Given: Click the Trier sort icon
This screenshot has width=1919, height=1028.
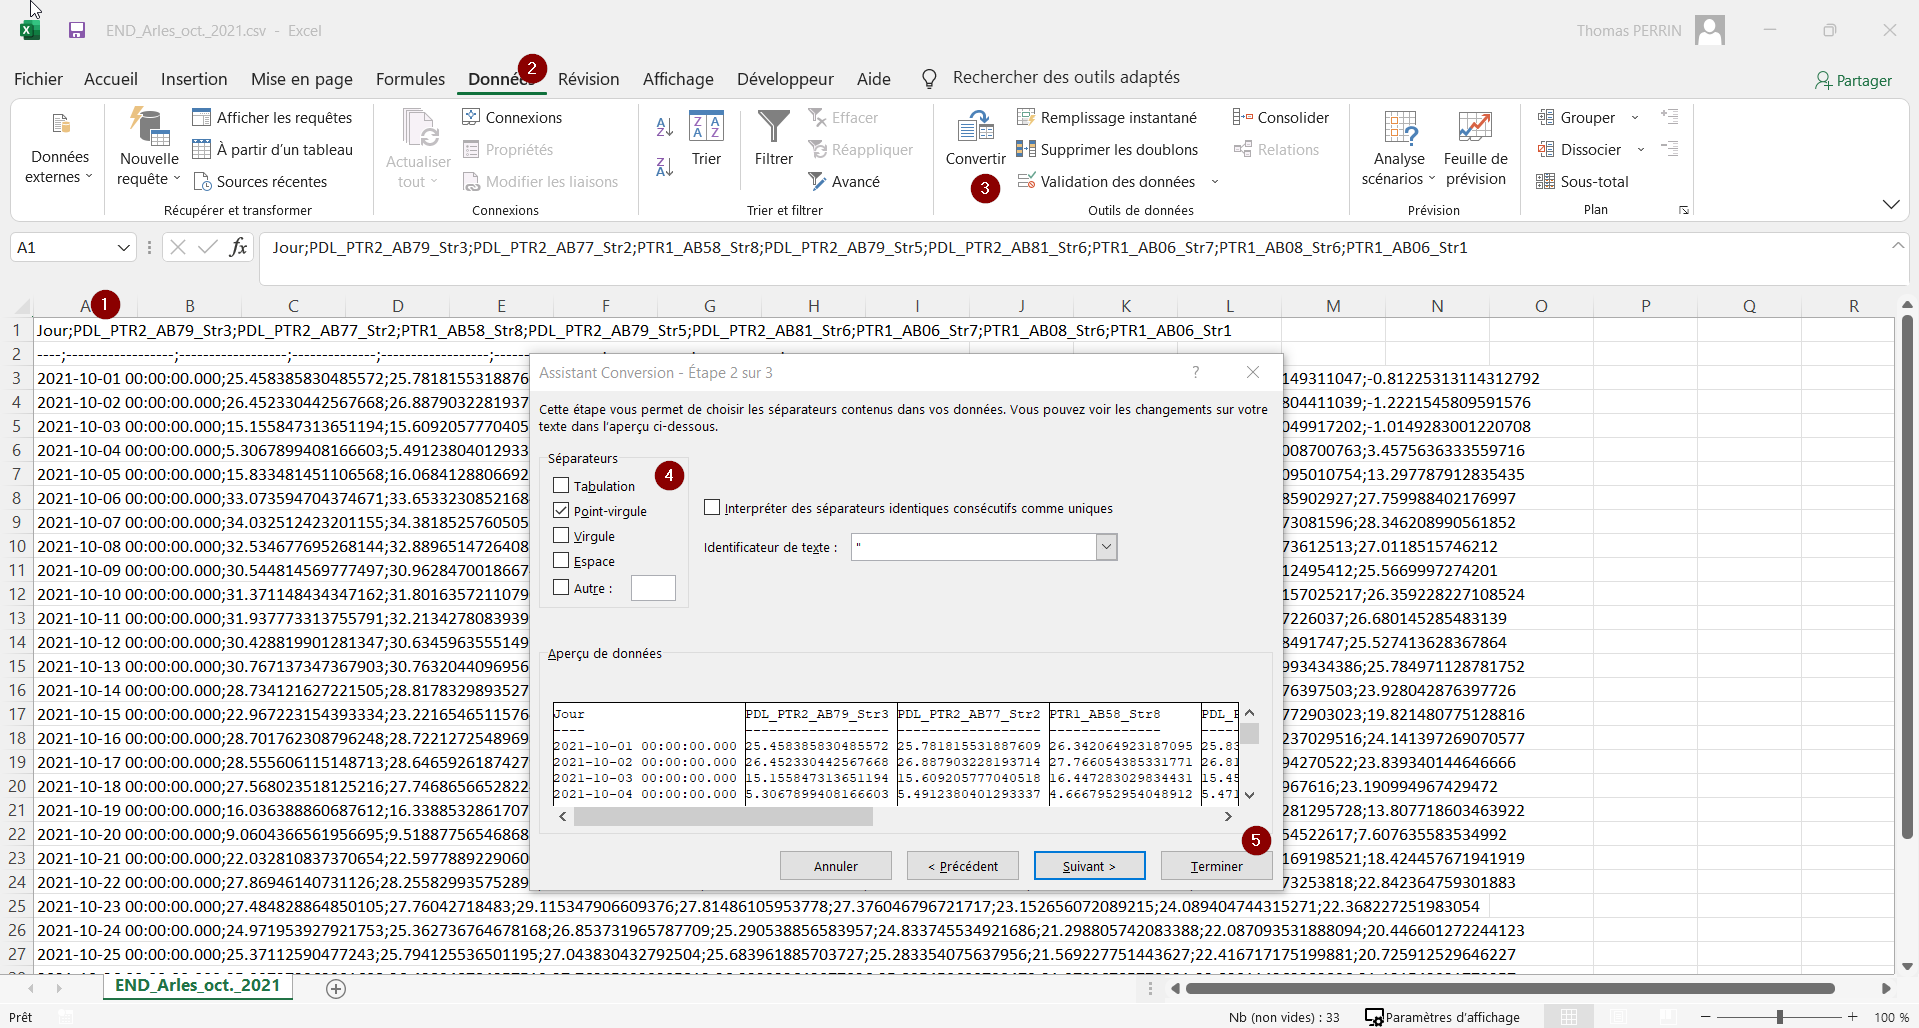Looking at the screenshot, I should (x=706, y=128).
